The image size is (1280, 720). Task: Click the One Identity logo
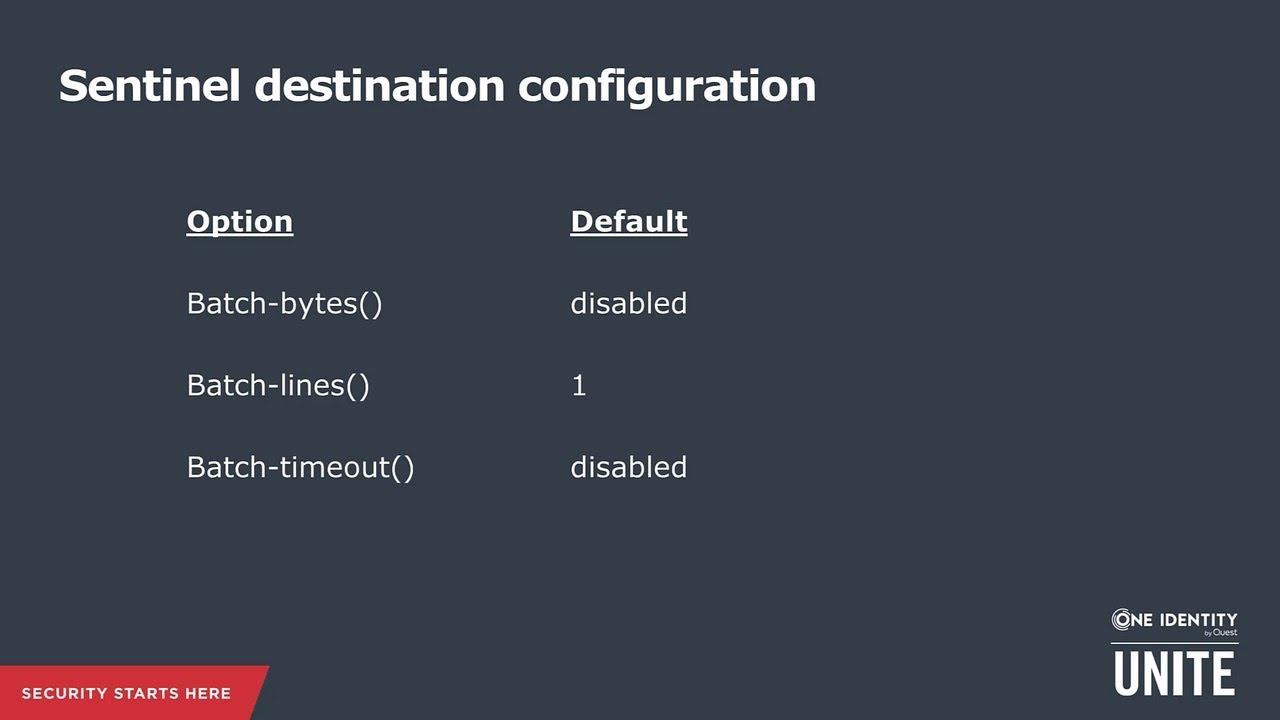[x=1174, y=621]
